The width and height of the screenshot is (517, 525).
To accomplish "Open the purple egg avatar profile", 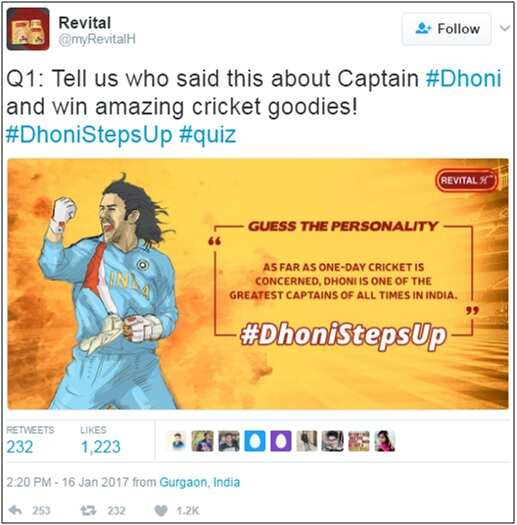I will click(x=281, y=441).
